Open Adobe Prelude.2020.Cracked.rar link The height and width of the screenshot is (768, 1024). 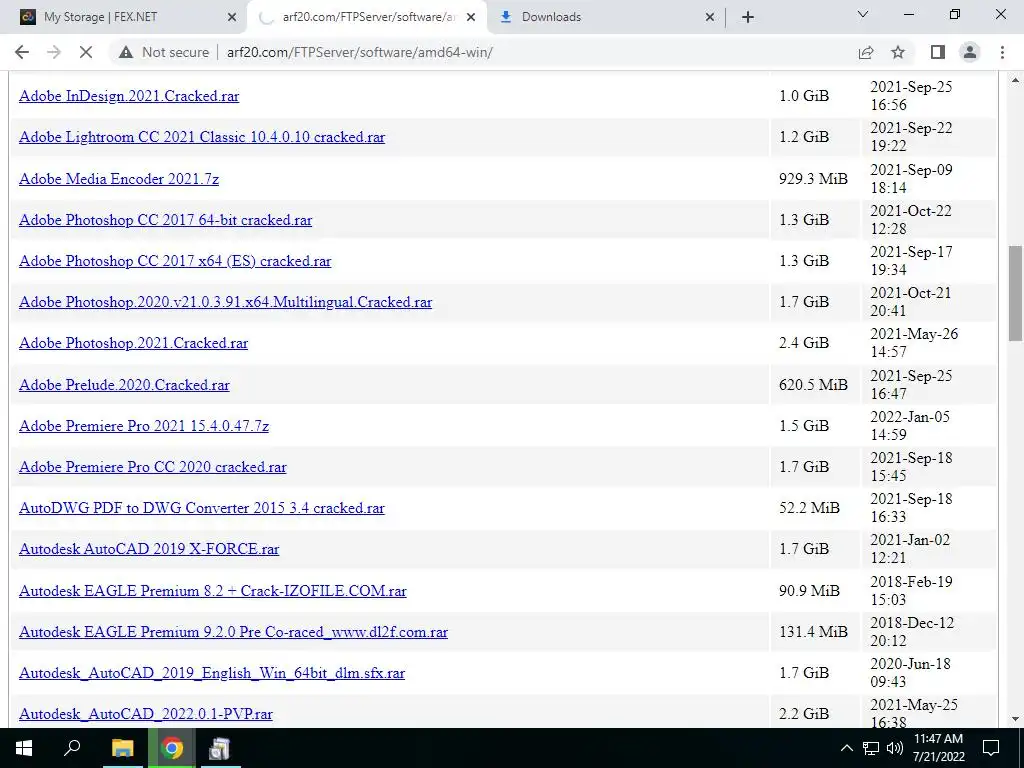(x=124, y=385)
